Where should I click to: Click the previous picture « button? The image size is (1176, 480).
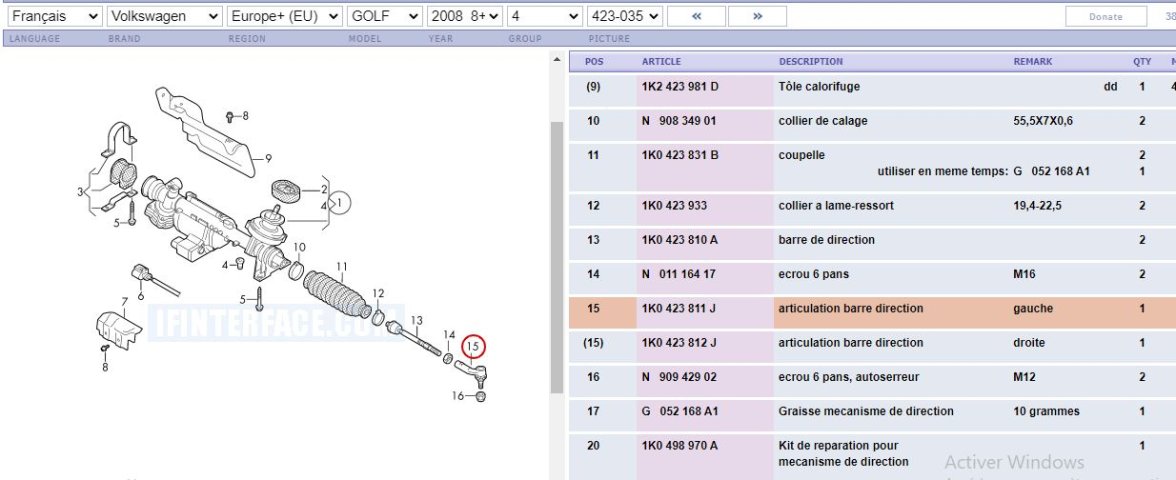click(696, 17)
